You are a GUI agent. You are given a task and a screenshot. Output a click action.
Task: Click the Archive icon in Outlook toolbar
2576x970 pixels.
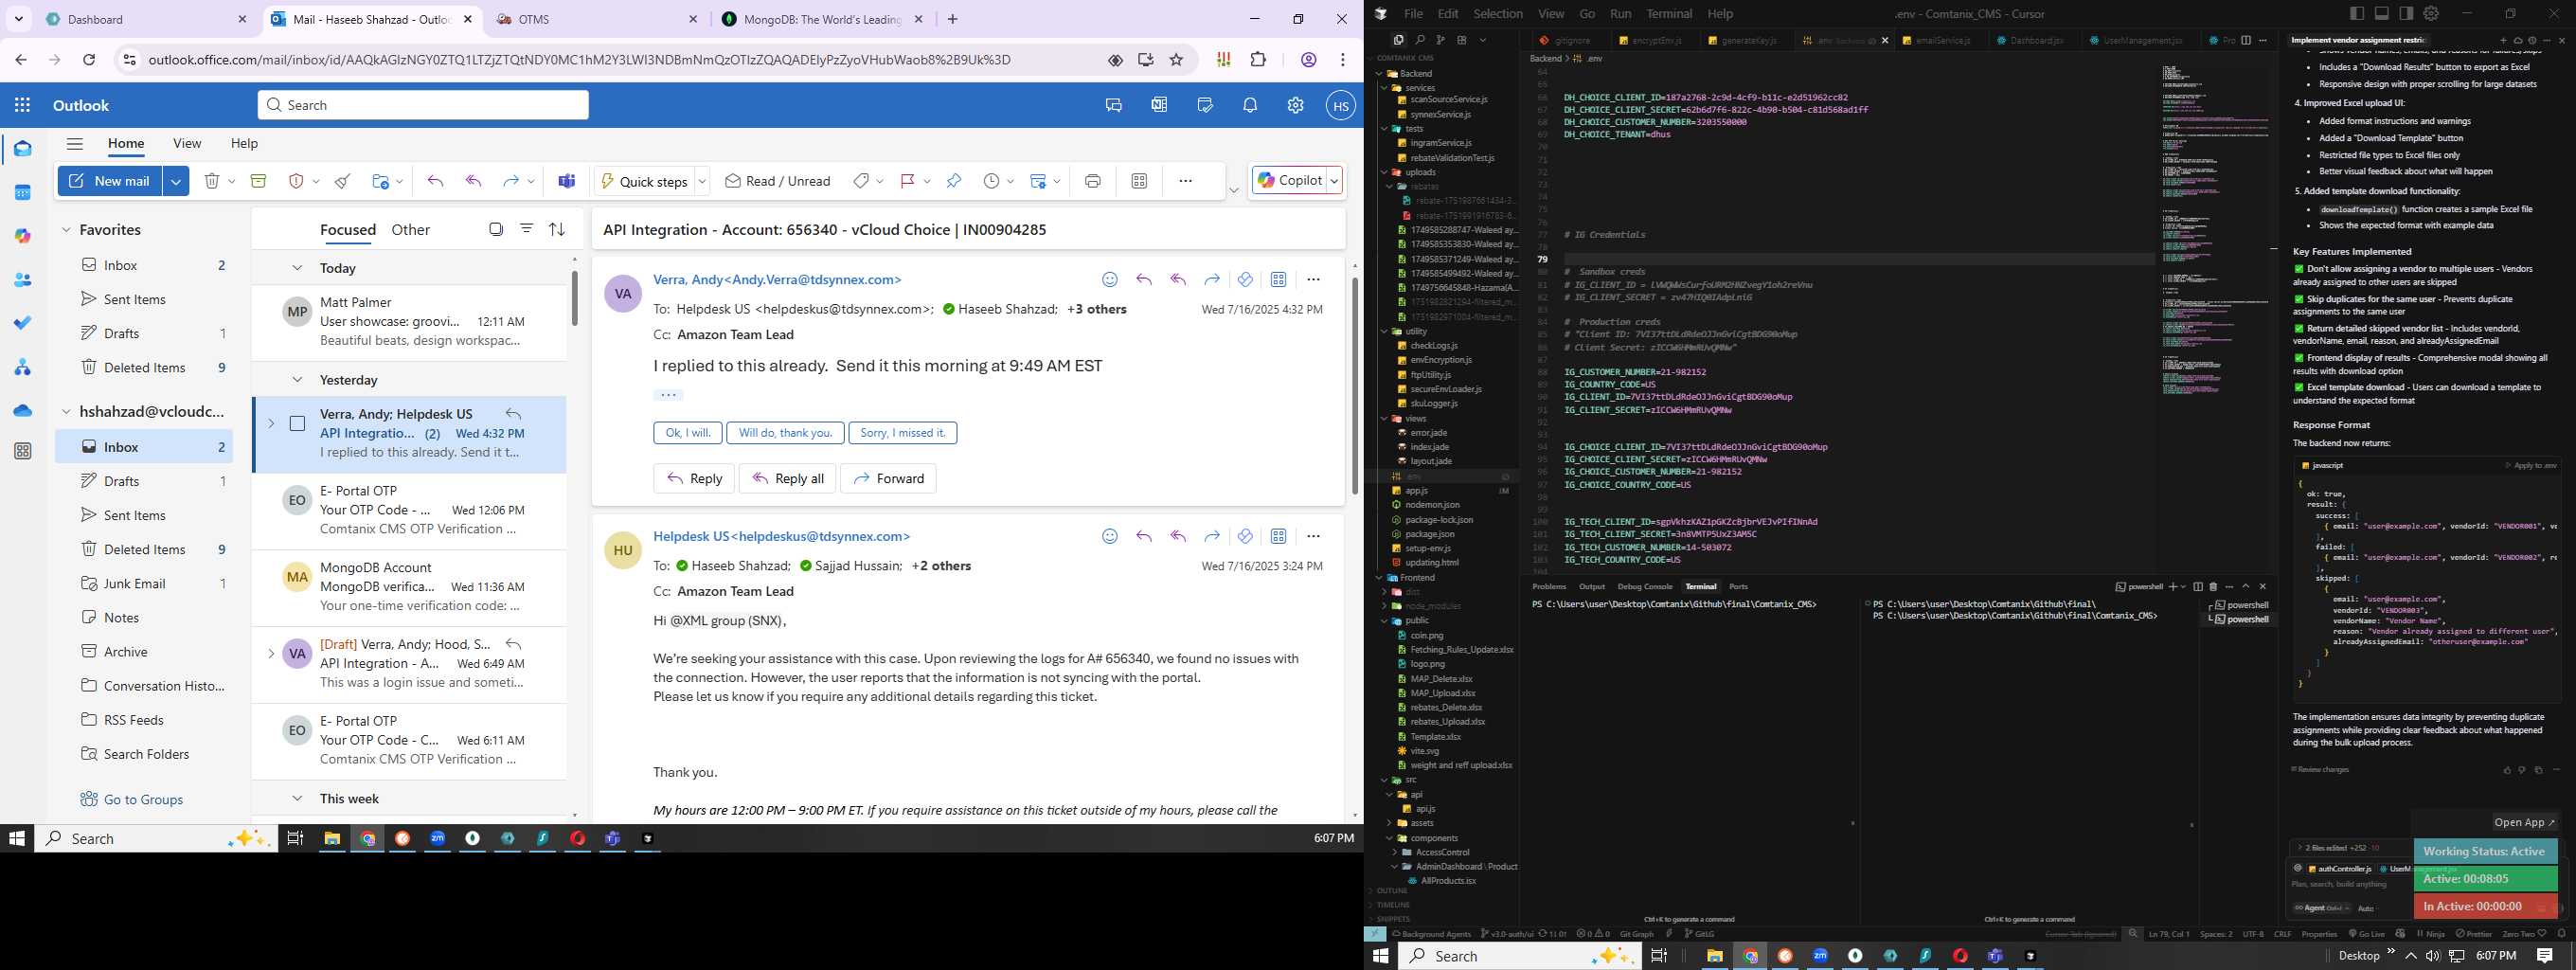[258, 181]
